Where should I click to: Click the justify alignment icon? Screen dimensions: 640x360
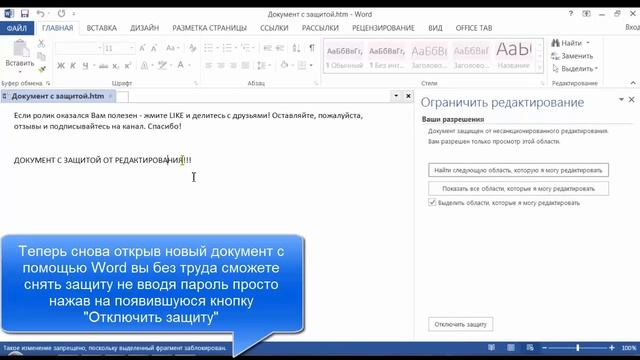coord(245,65)
